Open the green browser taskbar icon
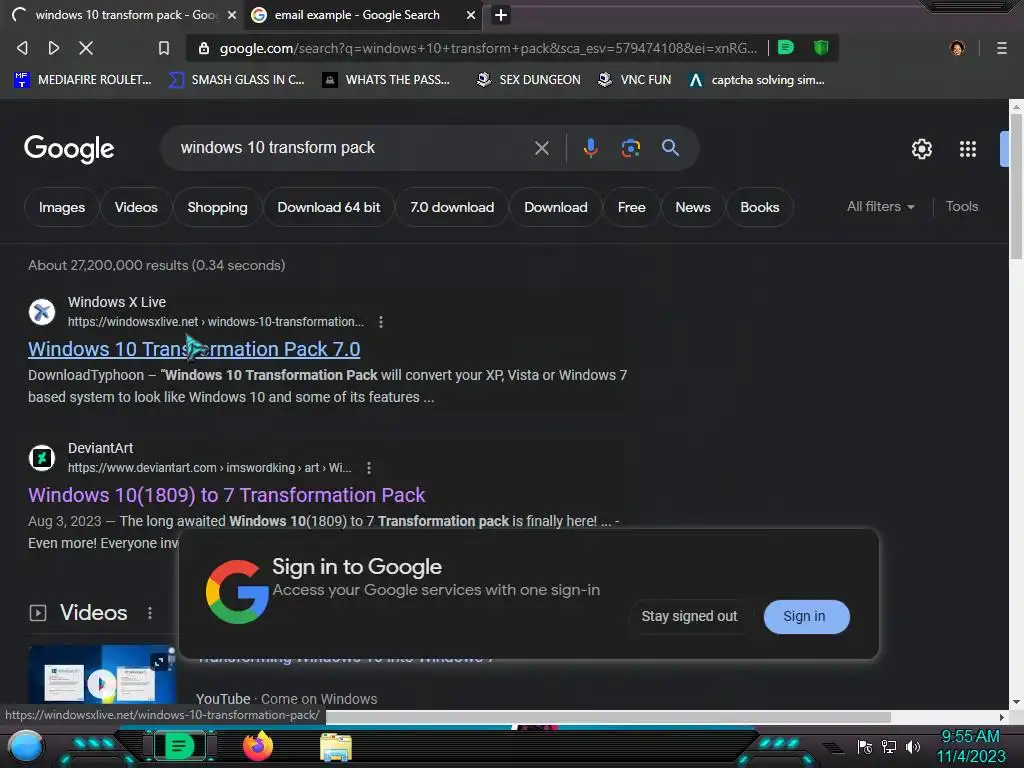 click(180, 746)
